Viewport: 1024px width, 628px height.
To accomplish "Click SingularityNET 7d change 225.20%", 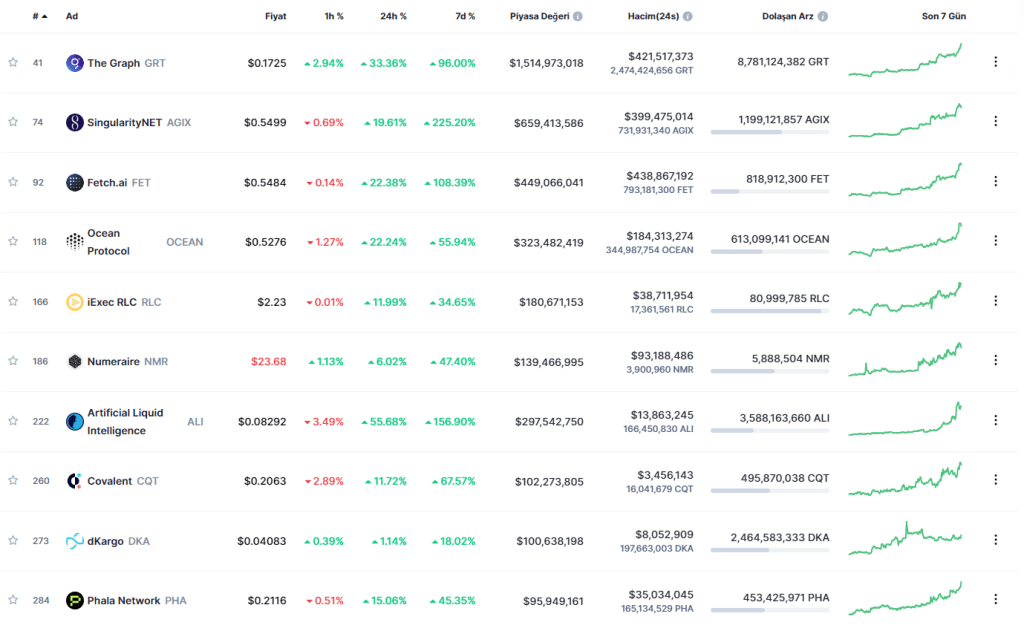I will coord(449,122).
